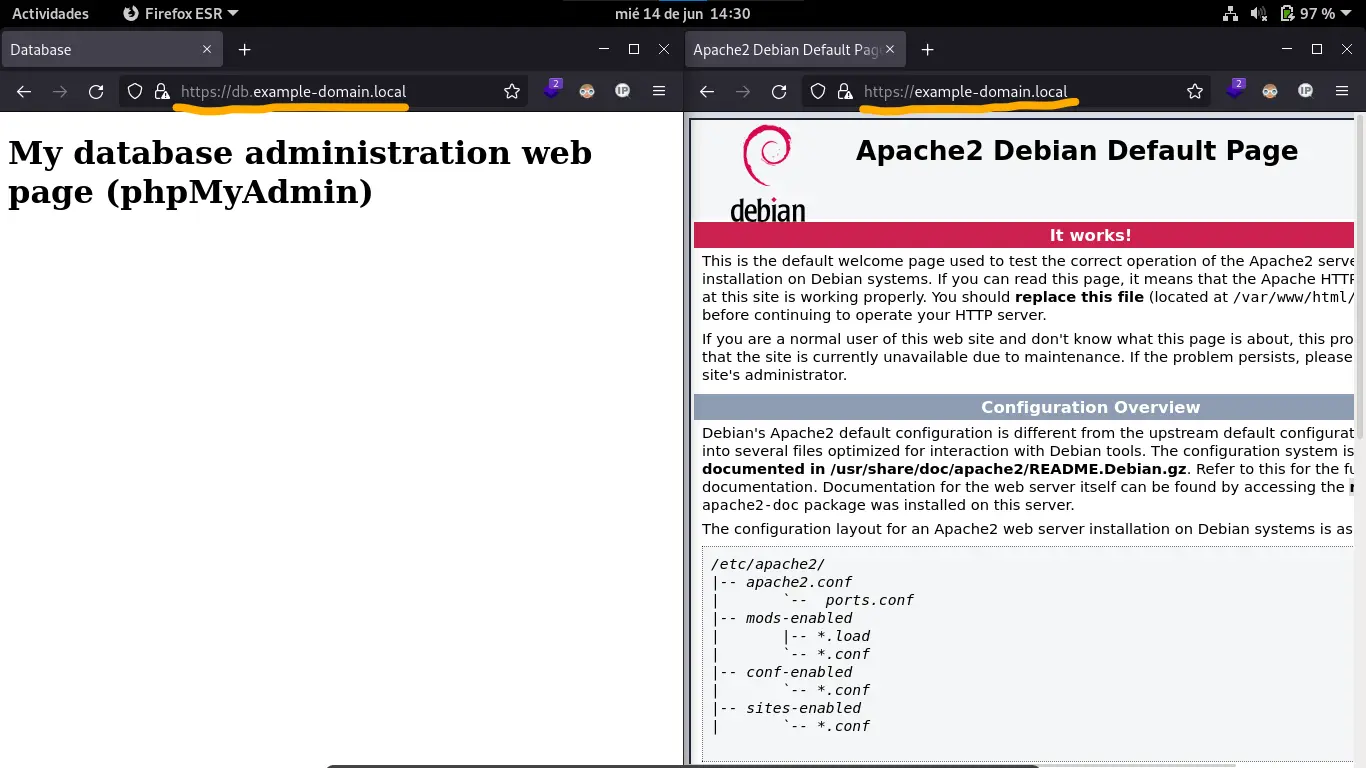
Task: Minimize the Database window
Action: click(x=603, y=49)
